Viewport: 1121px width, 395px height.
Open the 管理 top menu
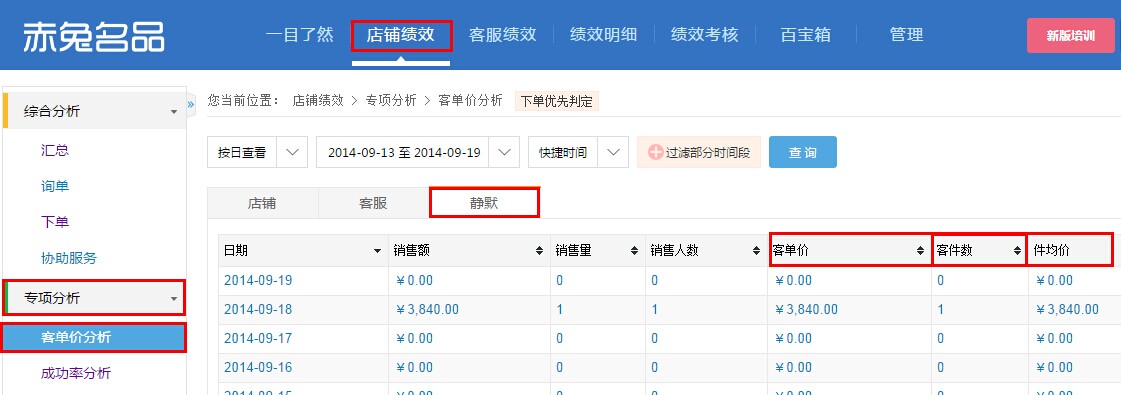point(907,34)
